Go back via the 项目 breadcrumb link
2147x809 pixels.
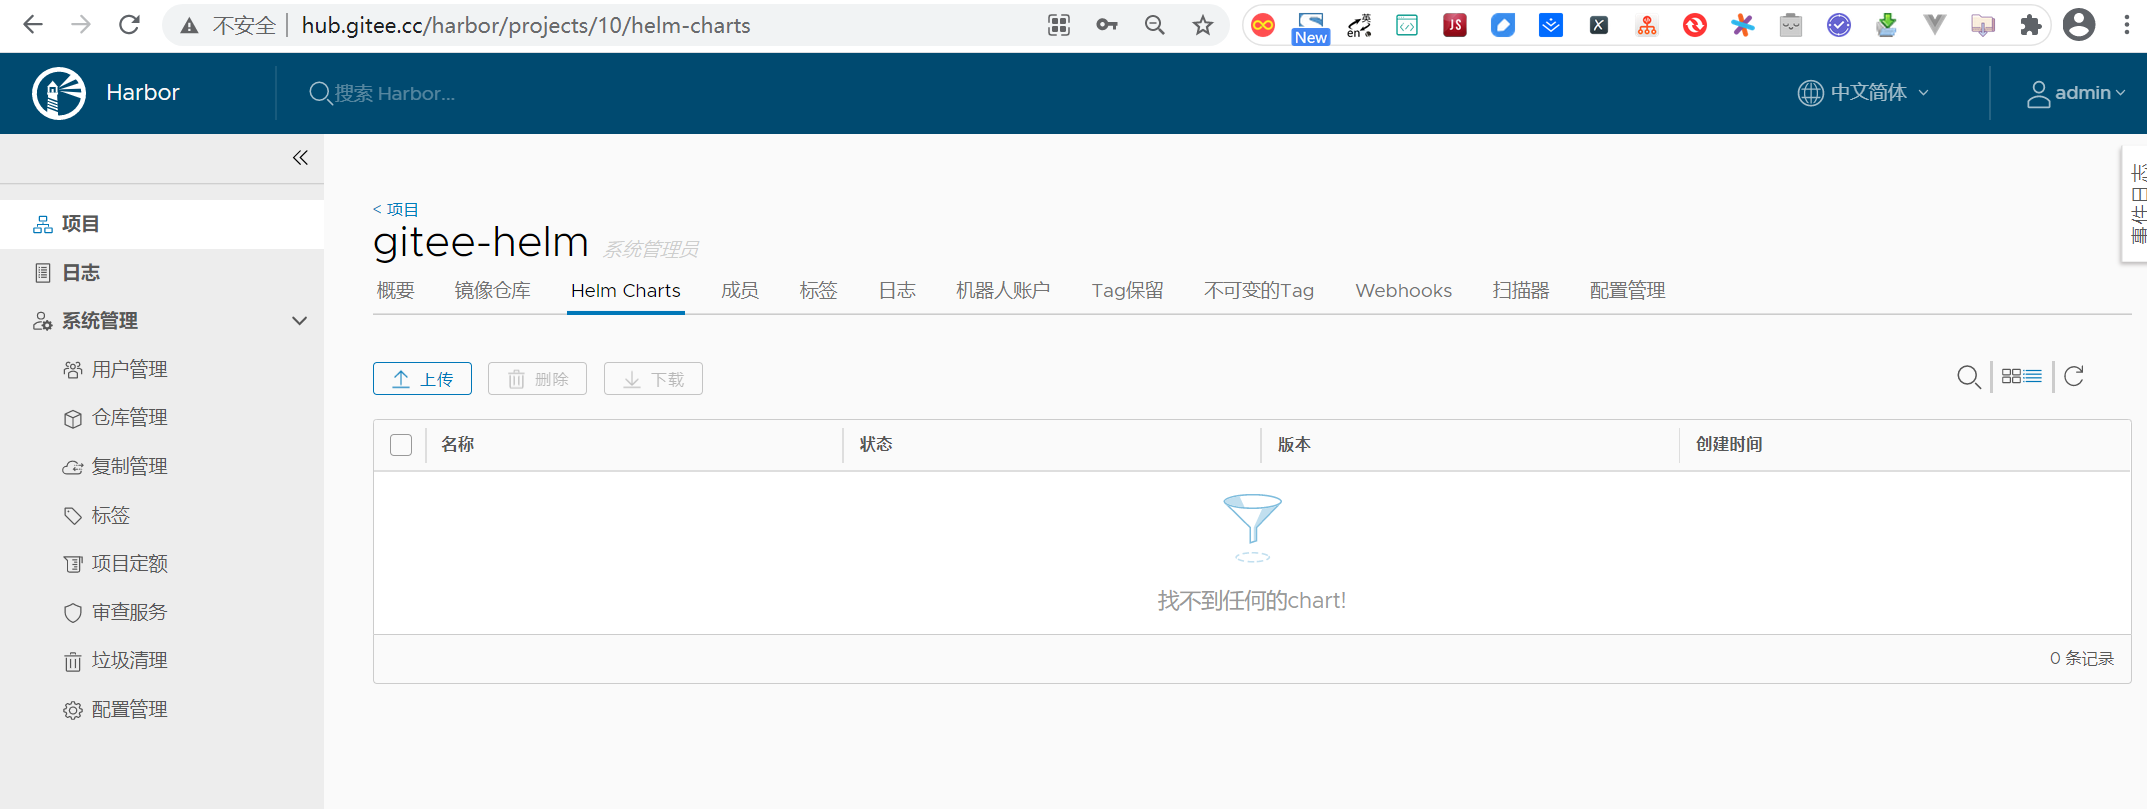coord(396,209)
